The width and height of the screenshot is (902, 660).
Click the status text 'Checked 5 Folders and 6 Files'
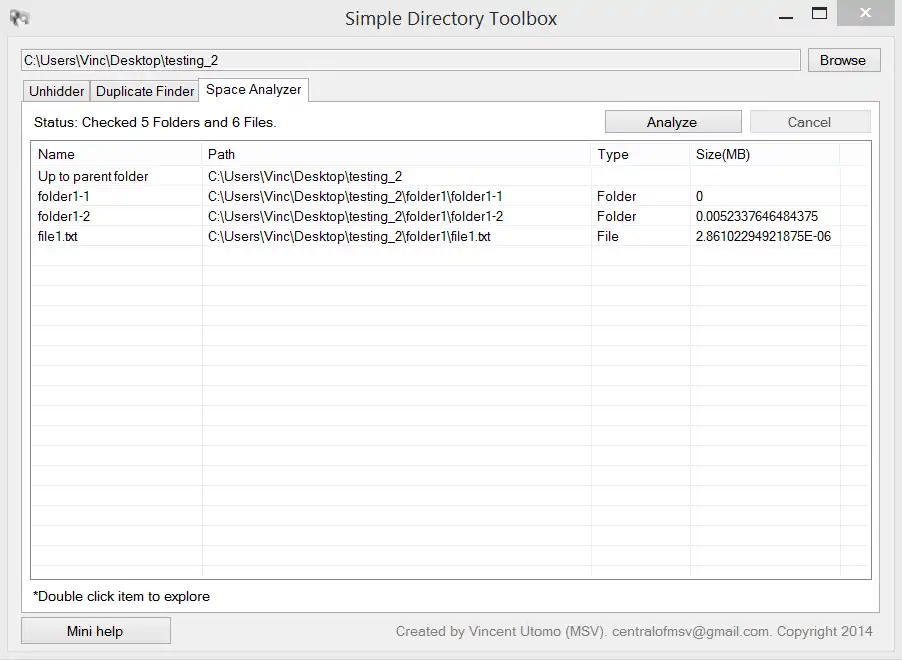click(179, 123)
